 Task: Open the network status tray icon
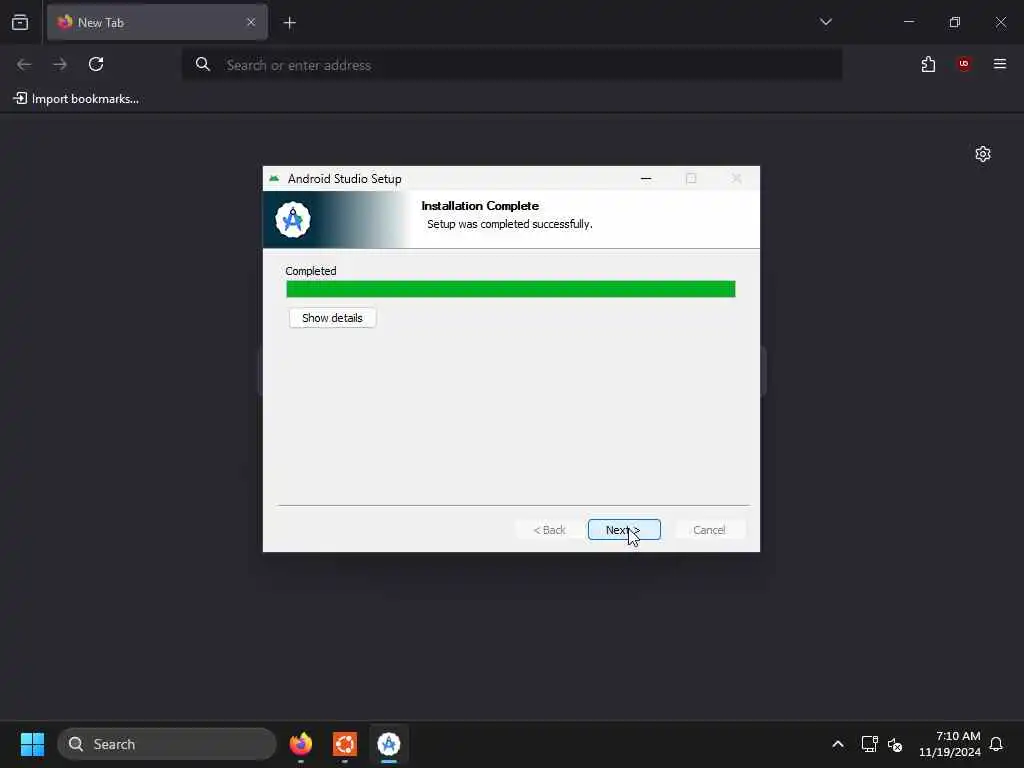pos(869,744)
